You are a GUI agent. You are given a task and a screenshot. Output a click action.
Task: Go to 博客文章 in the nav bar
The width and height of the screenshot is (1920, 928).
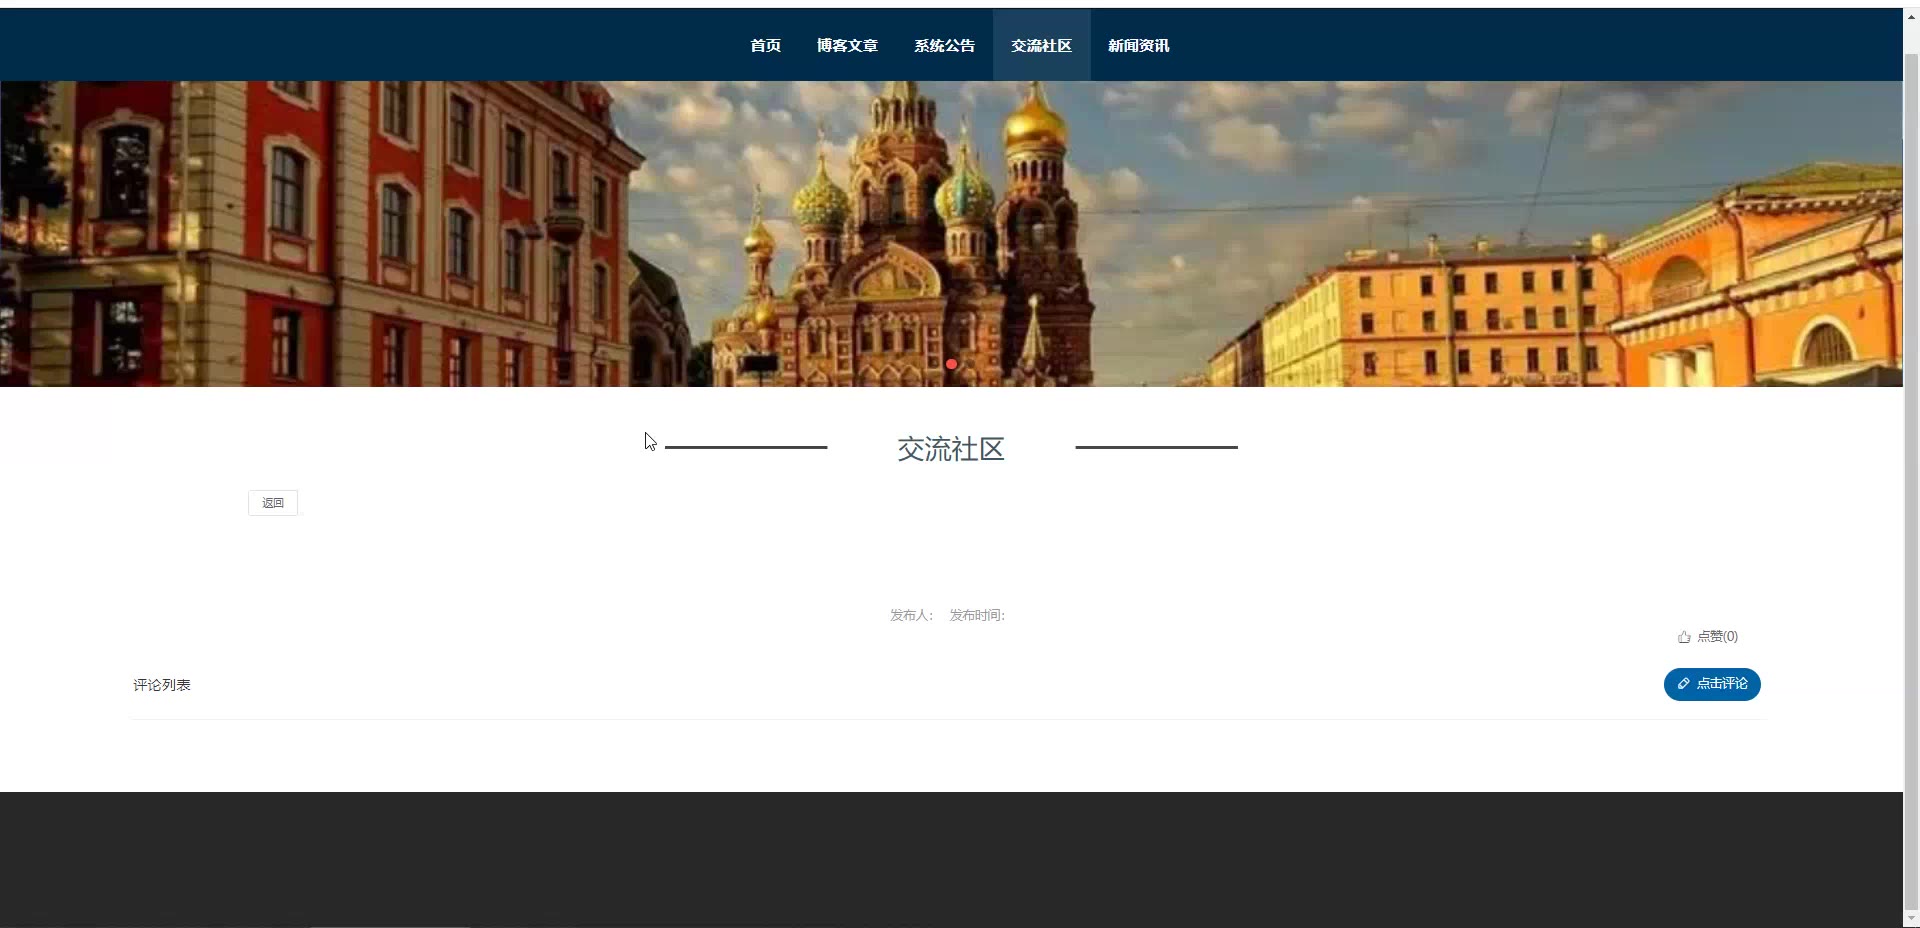click(x=847, y=46)
